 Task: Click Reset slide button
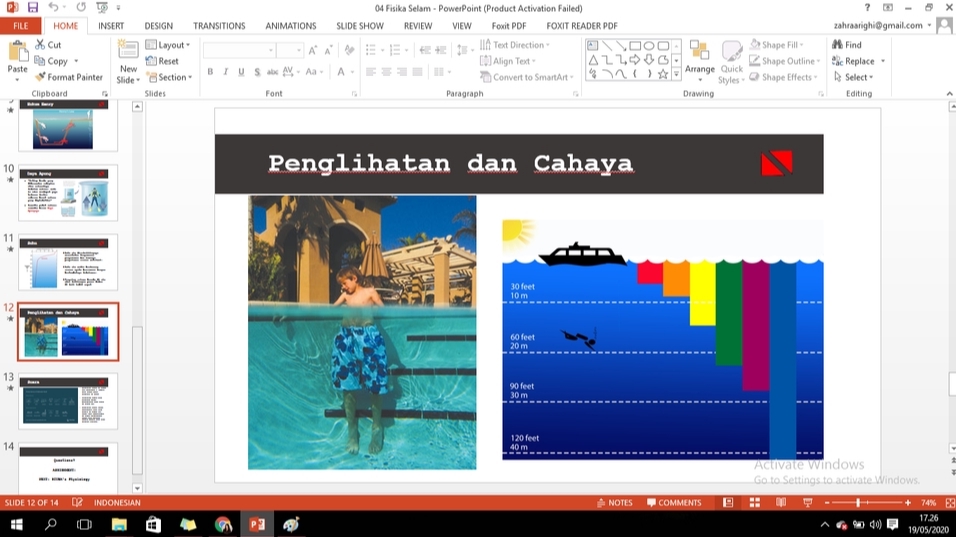click(162, 61)
